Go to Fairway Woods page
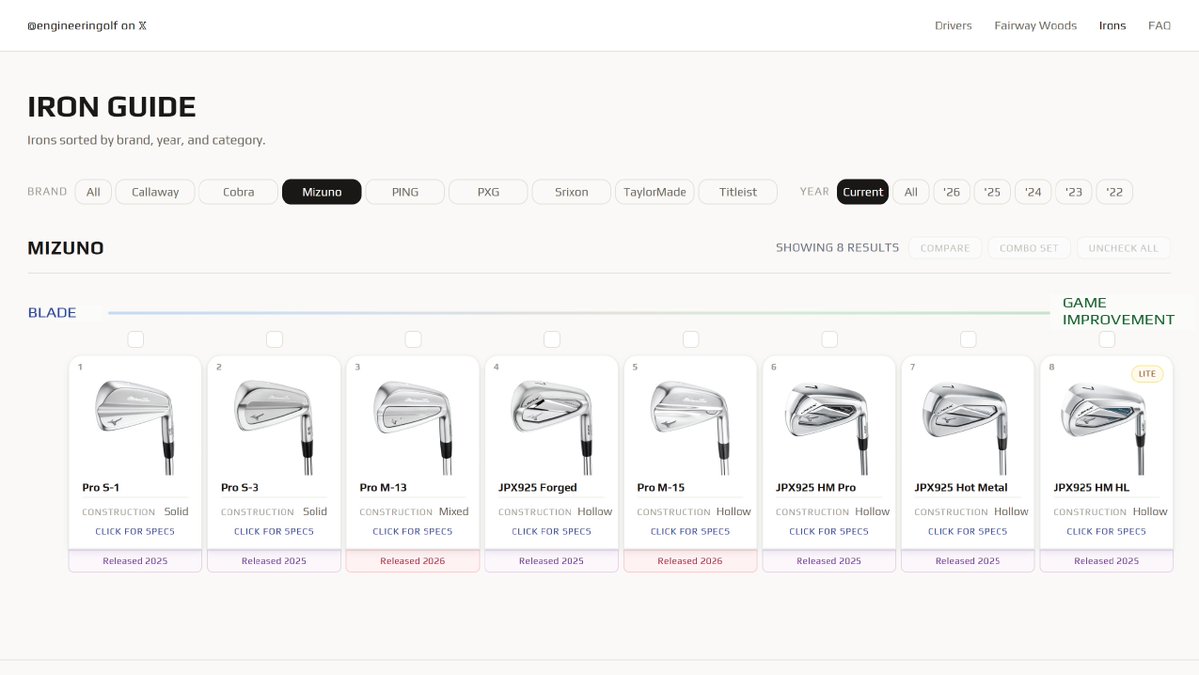Viewport: 1199px width, 675px height. [x=1035, y=25]
